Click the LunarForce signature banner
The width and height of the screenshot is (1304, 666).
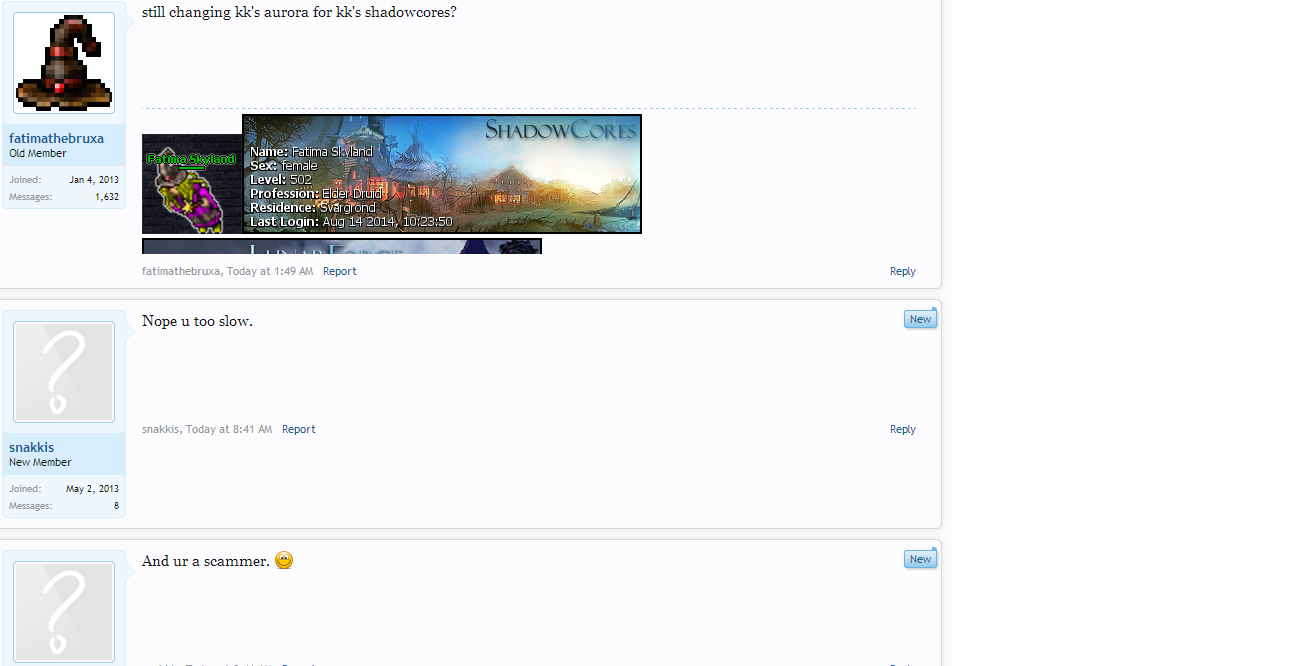pyautogui.click(x=342, y=246)
